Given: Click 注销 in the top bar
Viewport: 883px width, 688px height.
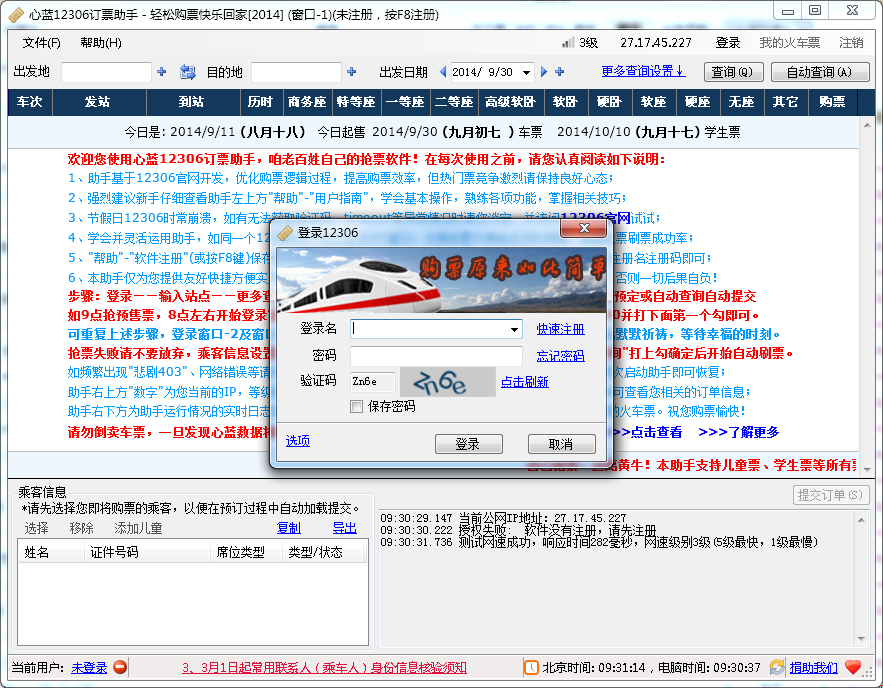Looking at the screenshot, I should tap(851, 43).
